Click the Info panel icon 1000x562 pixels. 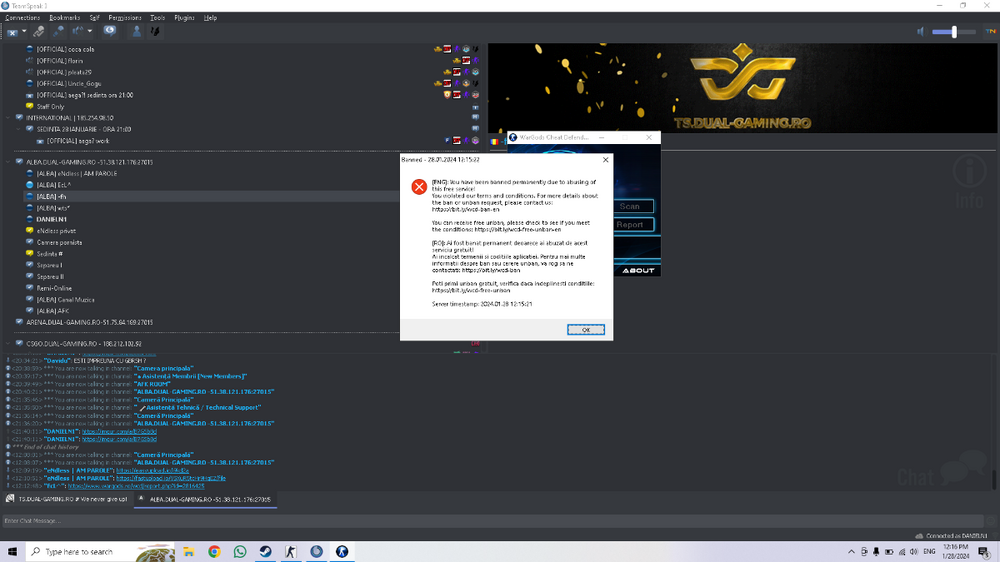click(x=968, y=180)
